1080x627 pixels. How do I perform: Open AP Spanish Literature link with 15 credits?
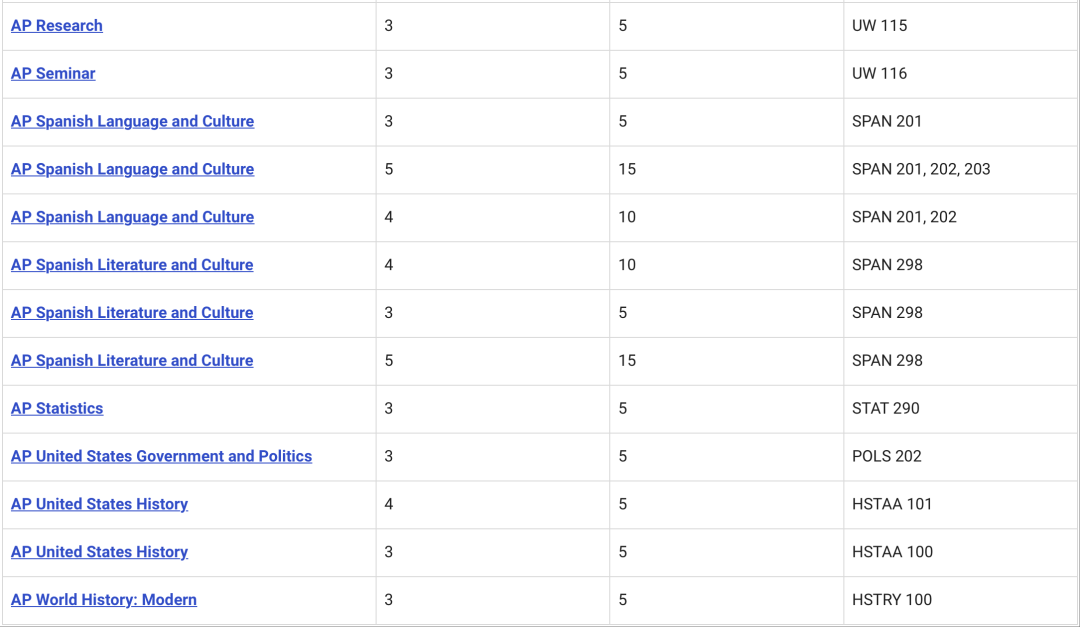132,361
